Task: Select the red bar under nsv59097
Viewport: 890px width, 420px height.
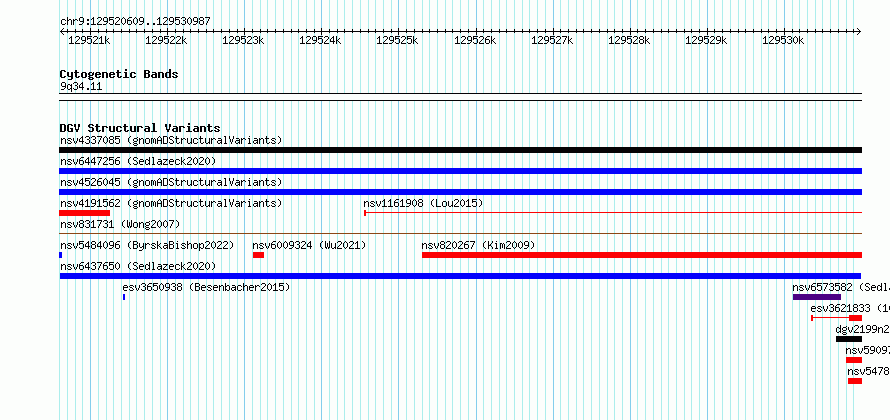Action: 854,360
